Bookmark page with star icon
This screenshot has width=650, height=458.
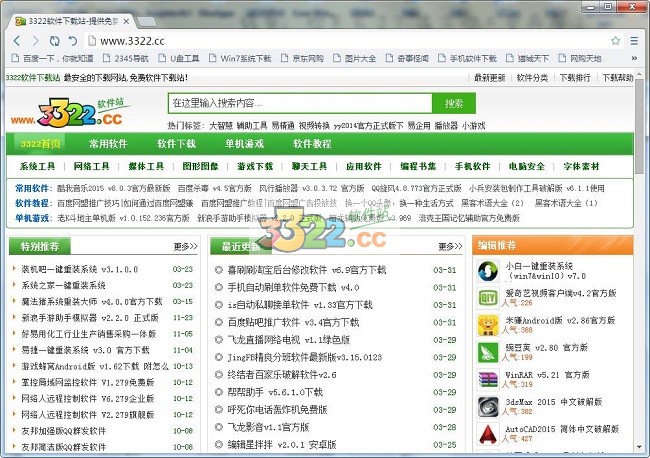[x=616, y=41]
